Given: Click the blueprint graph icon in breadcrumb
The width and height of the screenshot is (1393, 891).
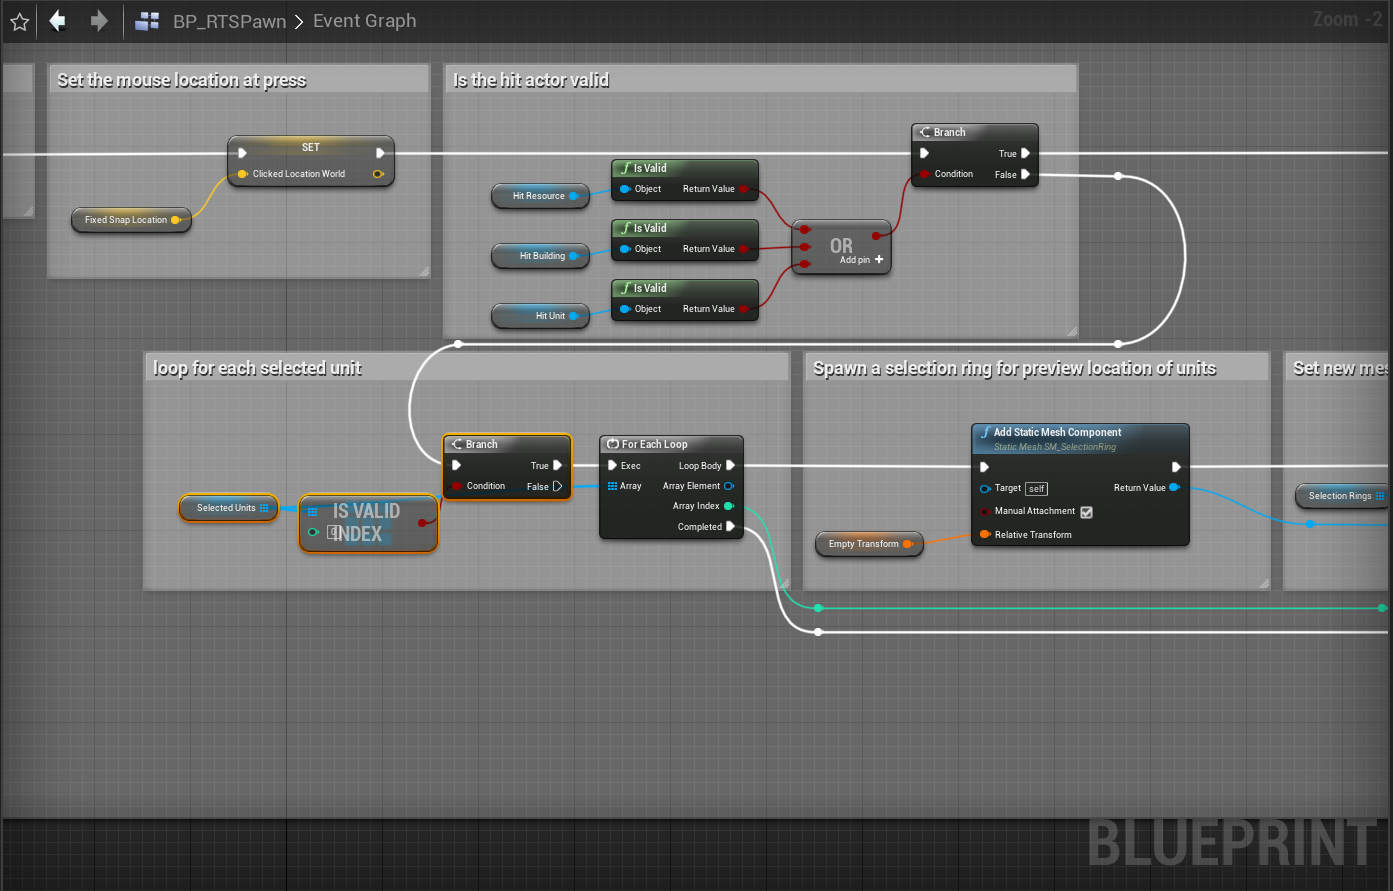Looking at the screenshot, I should point(148,21).
